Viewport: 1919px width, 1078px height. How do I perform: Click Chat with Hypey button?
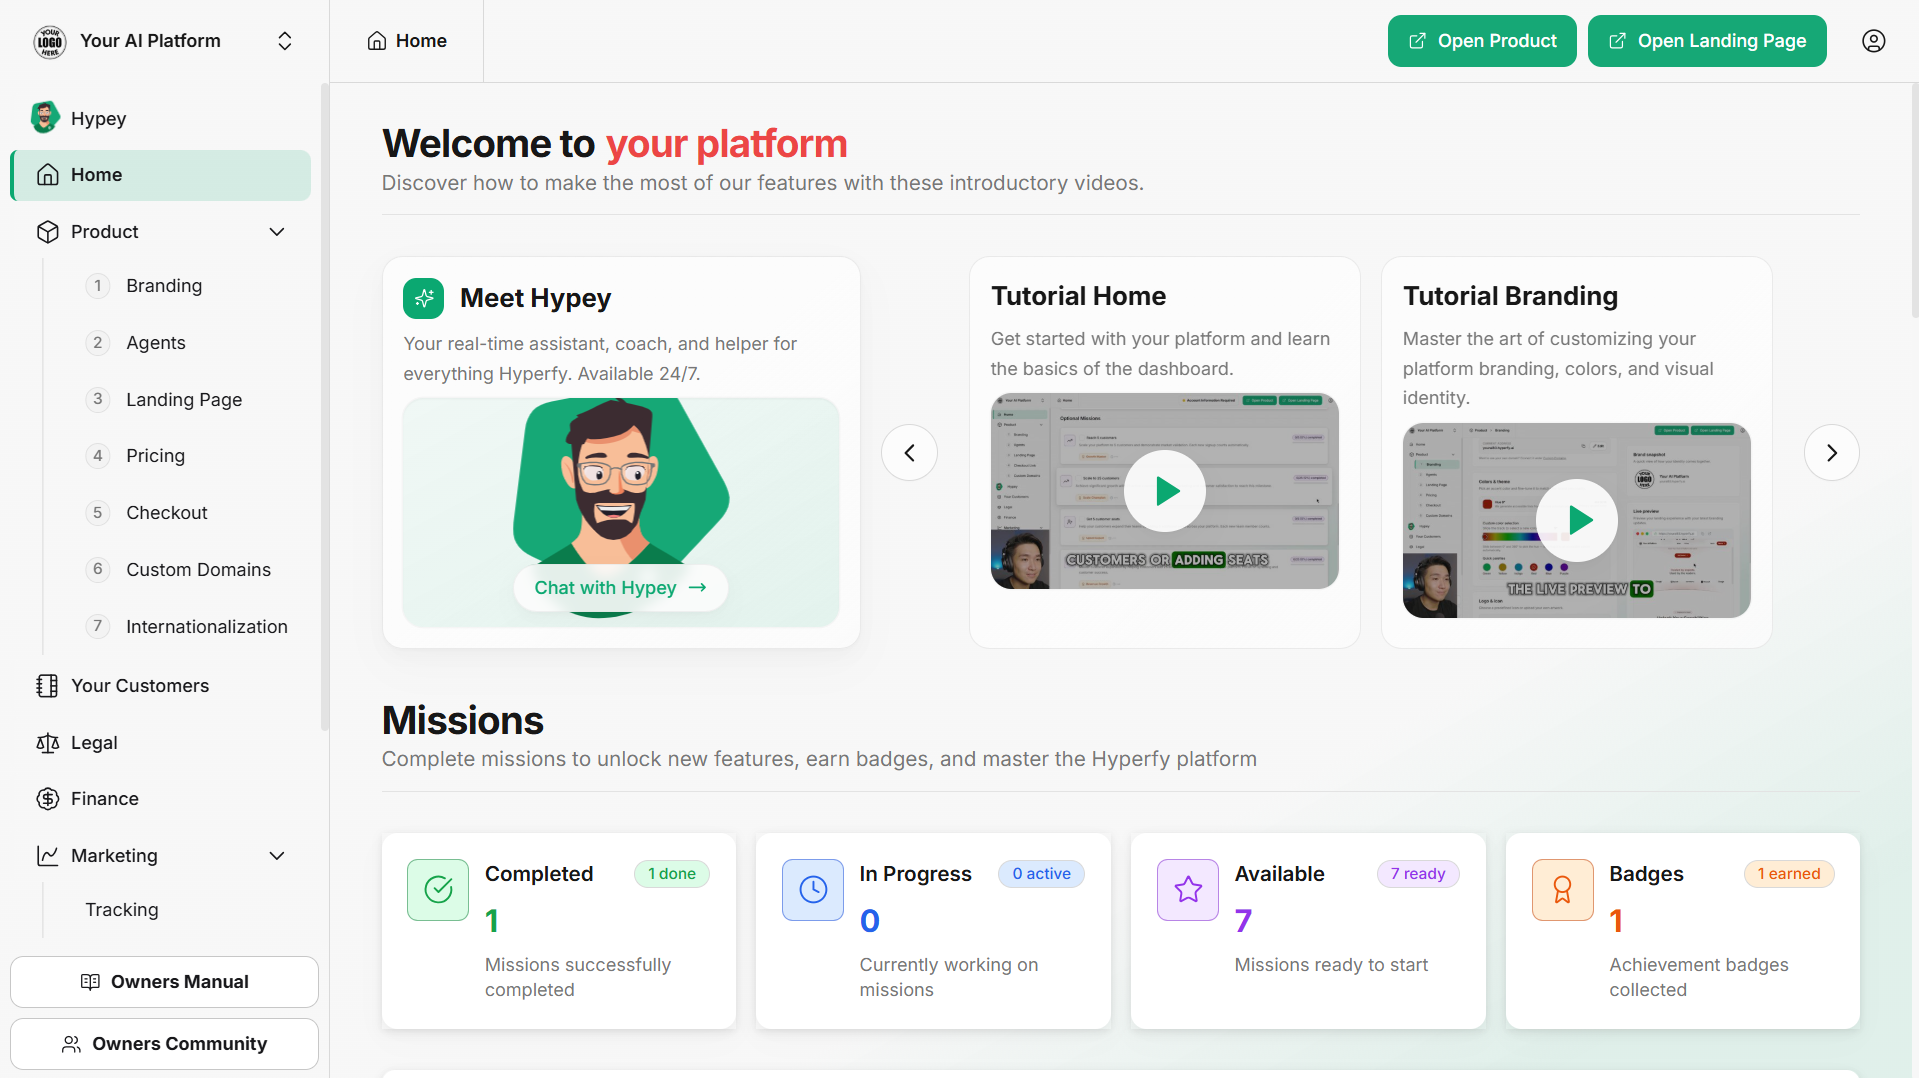(x=621, y=588)
